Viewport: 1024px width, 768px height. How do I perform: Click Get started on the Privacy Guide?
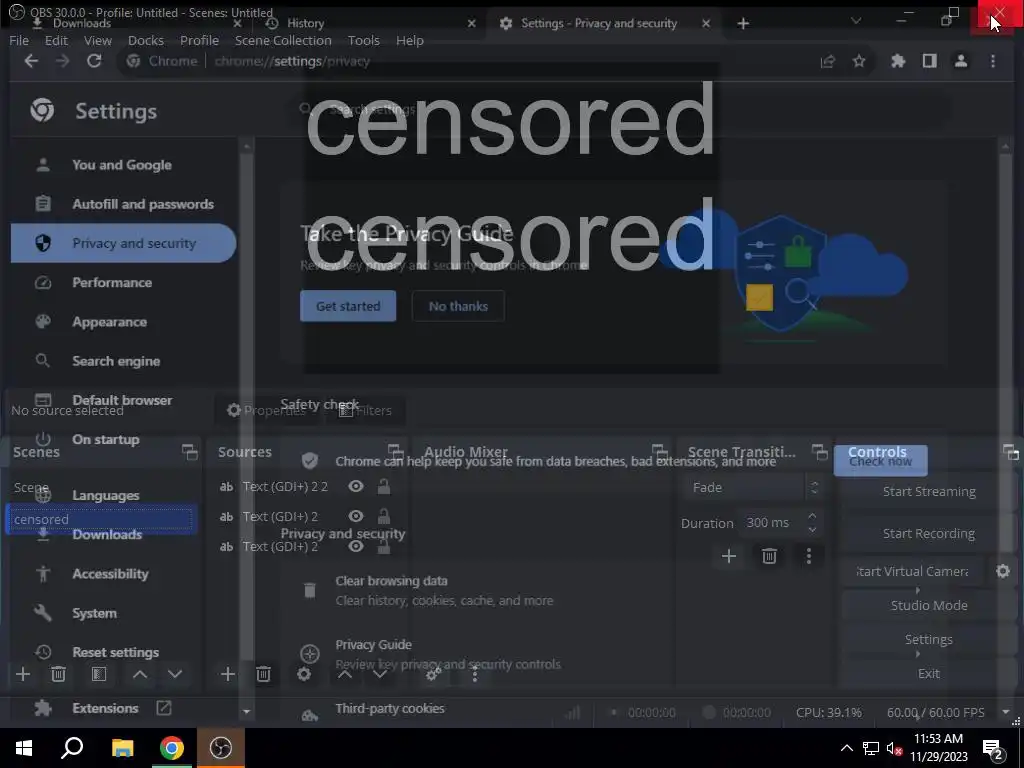pyautogui.click(x=348, y=306)
